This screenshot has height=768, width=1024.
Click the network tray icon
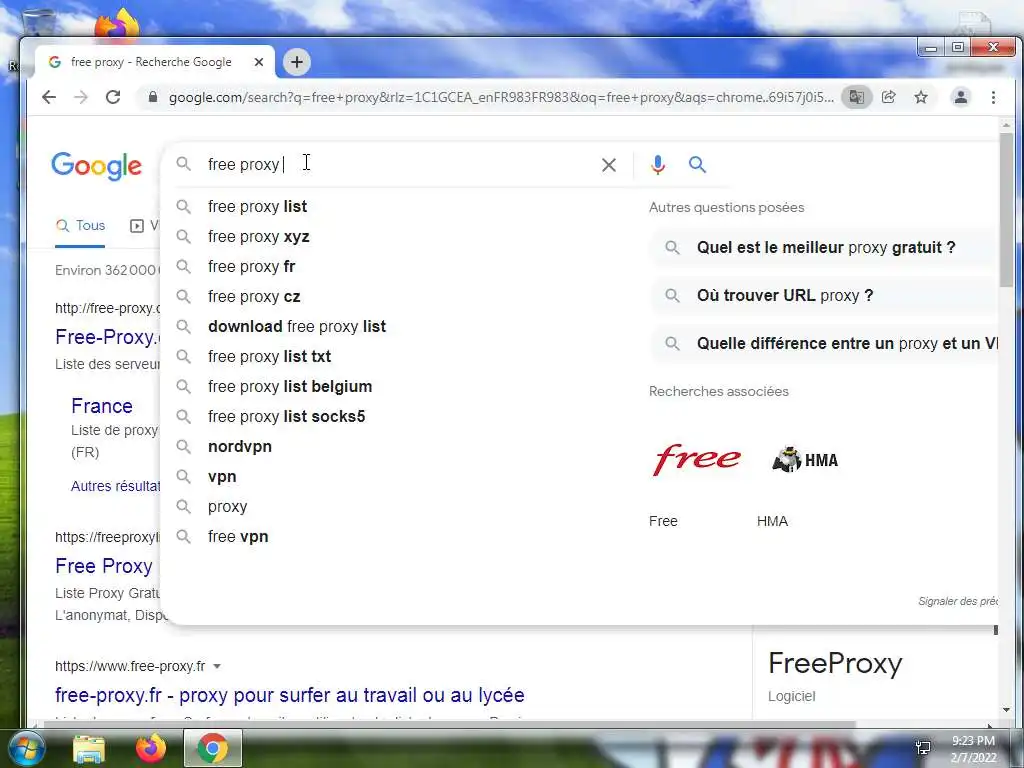point(923,747)
